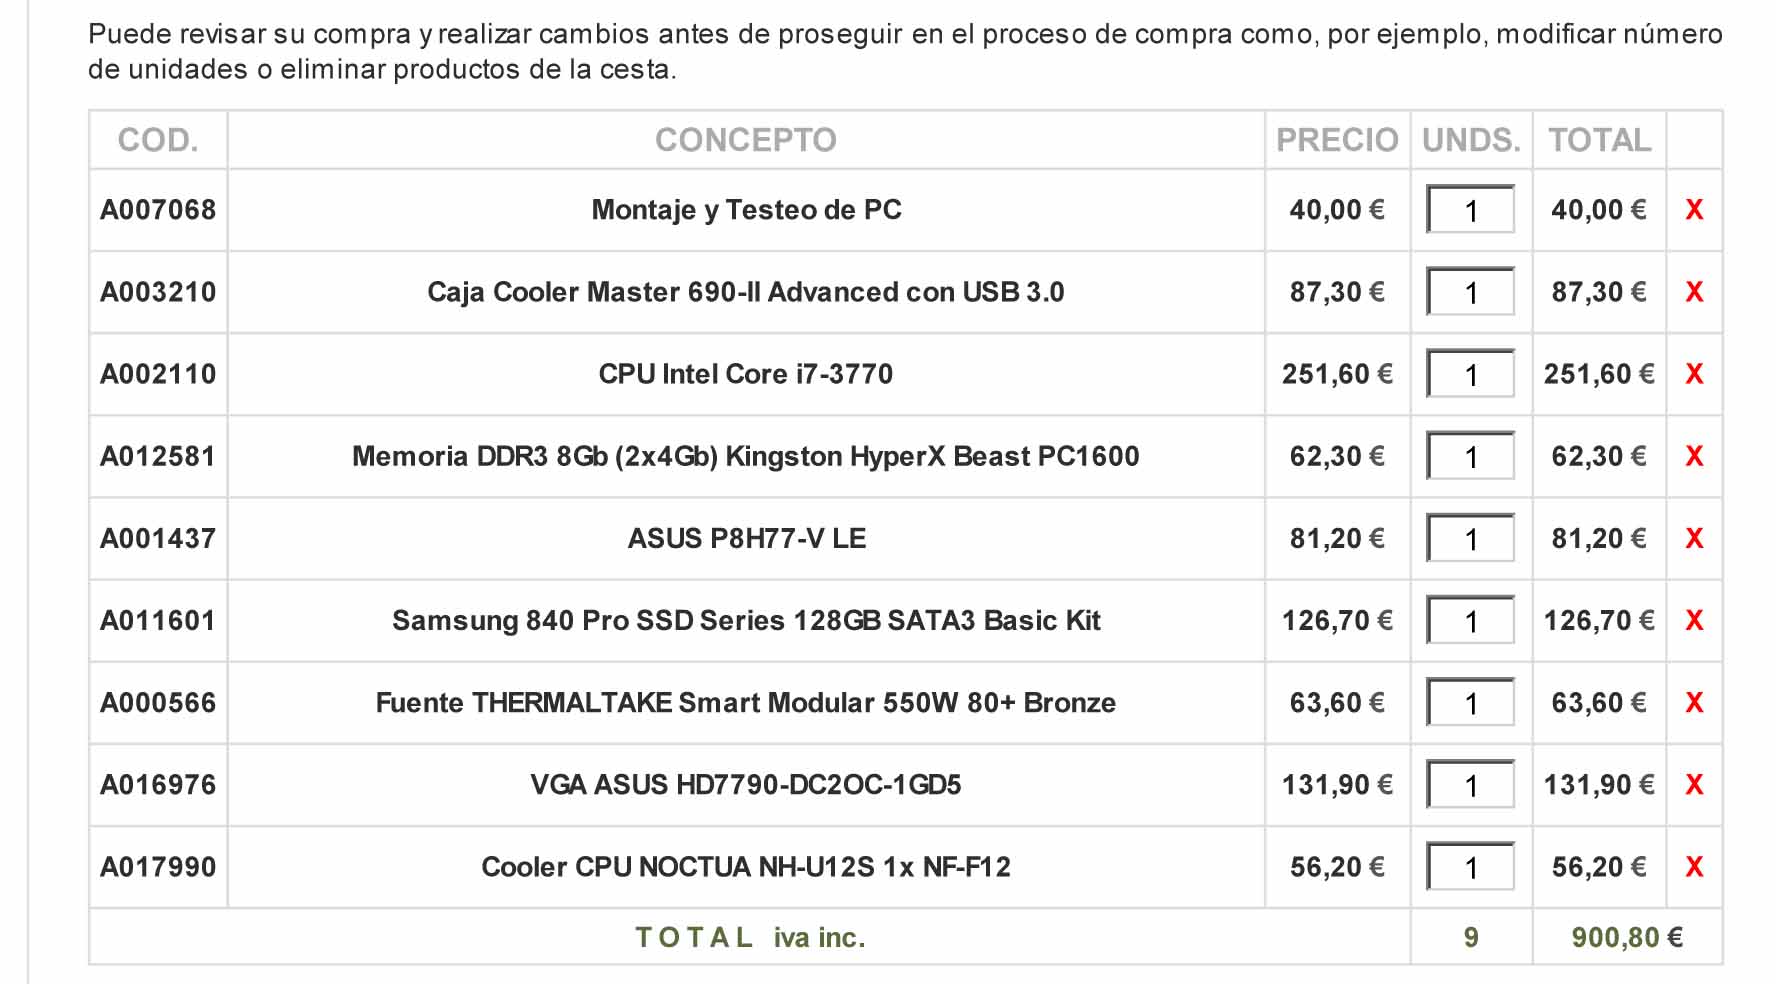The height and width of the screenshot is (984, 1776).
Task: Click units field for Montaje y Testeo
Action: click(1470, 210)
